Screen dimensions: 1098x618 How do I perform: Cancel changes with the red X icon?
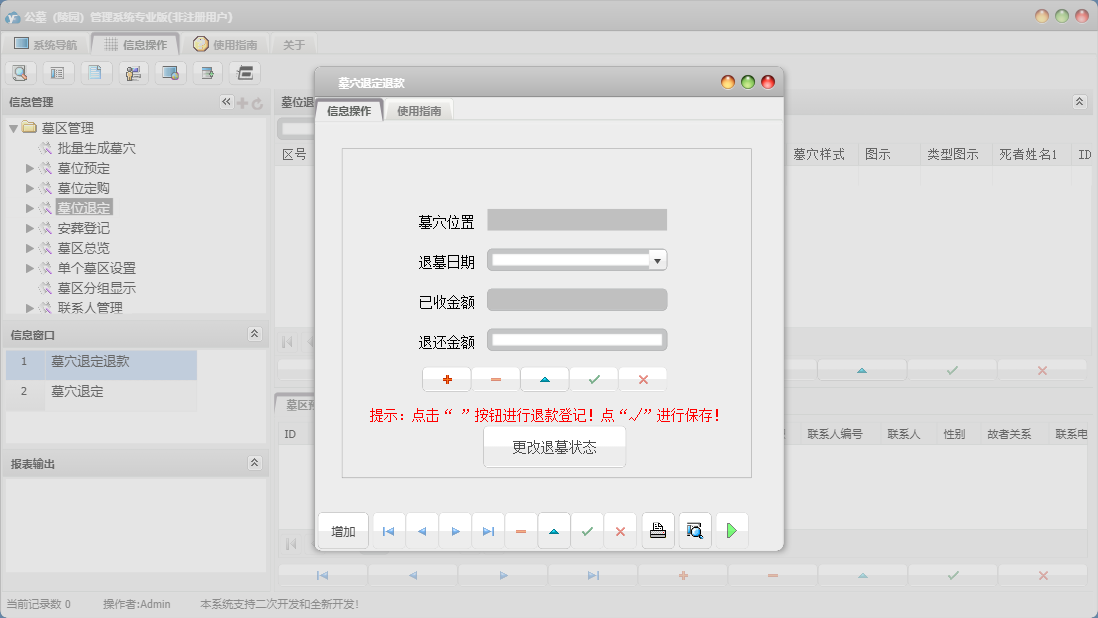pos(642,379)
